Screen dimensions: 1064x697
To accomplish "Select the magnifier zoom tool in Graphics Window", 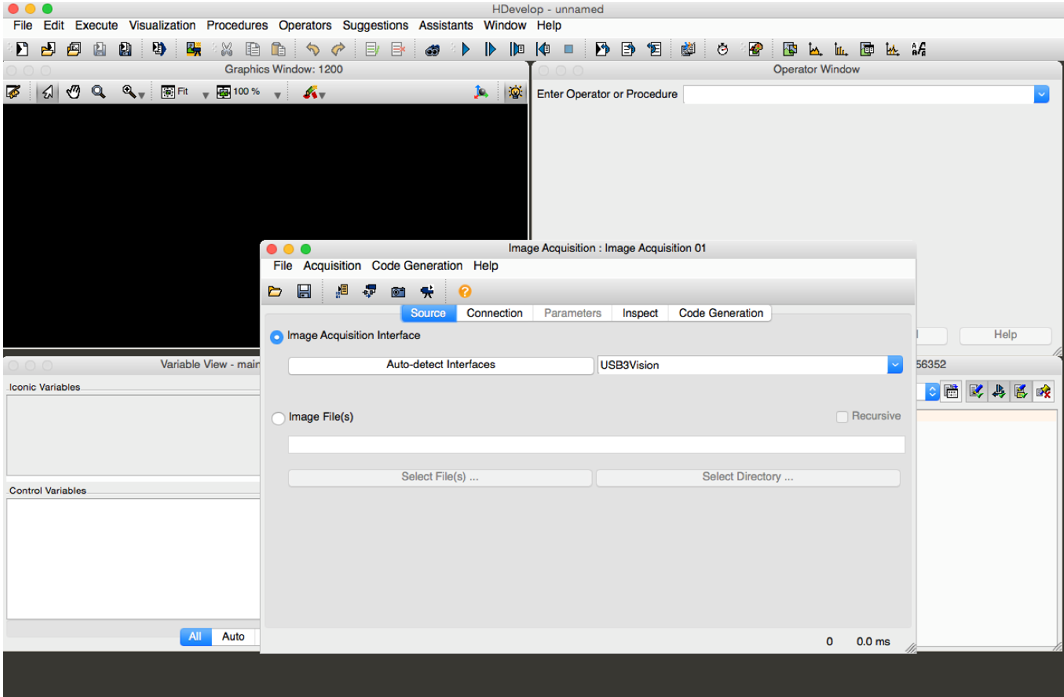I will click(99, 92).
